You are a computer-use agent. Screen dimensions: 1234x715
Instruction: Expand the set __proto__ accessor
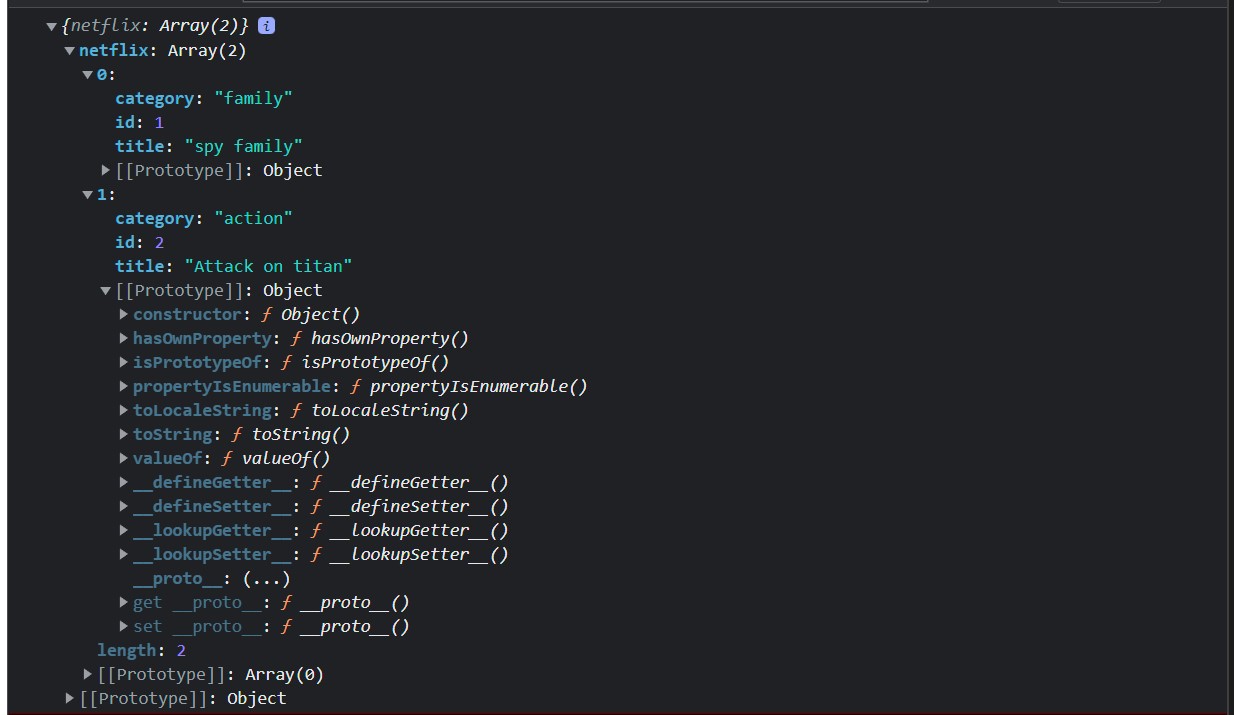124,627
